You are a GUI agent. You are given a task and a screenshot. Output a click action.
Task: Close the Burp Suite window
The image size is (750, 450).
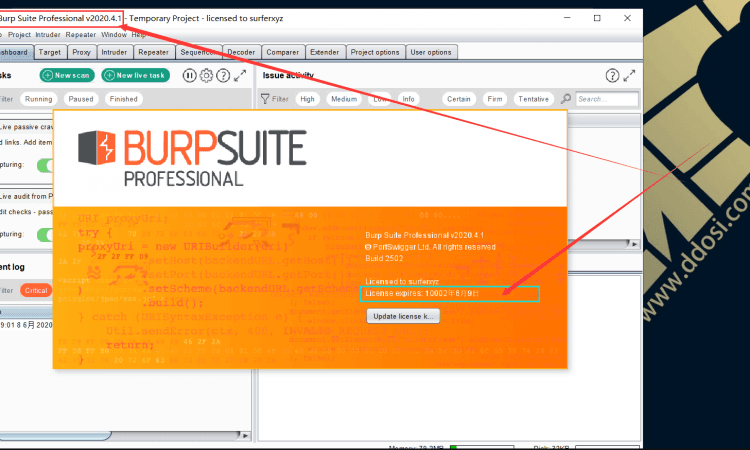click(x=628, y=18)
